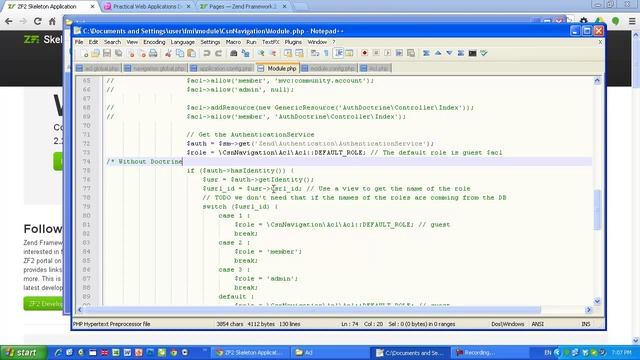Image resolution: width=640 pixels, height=360 pixels.
Task: Click Run macro multiple times icon
Action: click(399, 53)
